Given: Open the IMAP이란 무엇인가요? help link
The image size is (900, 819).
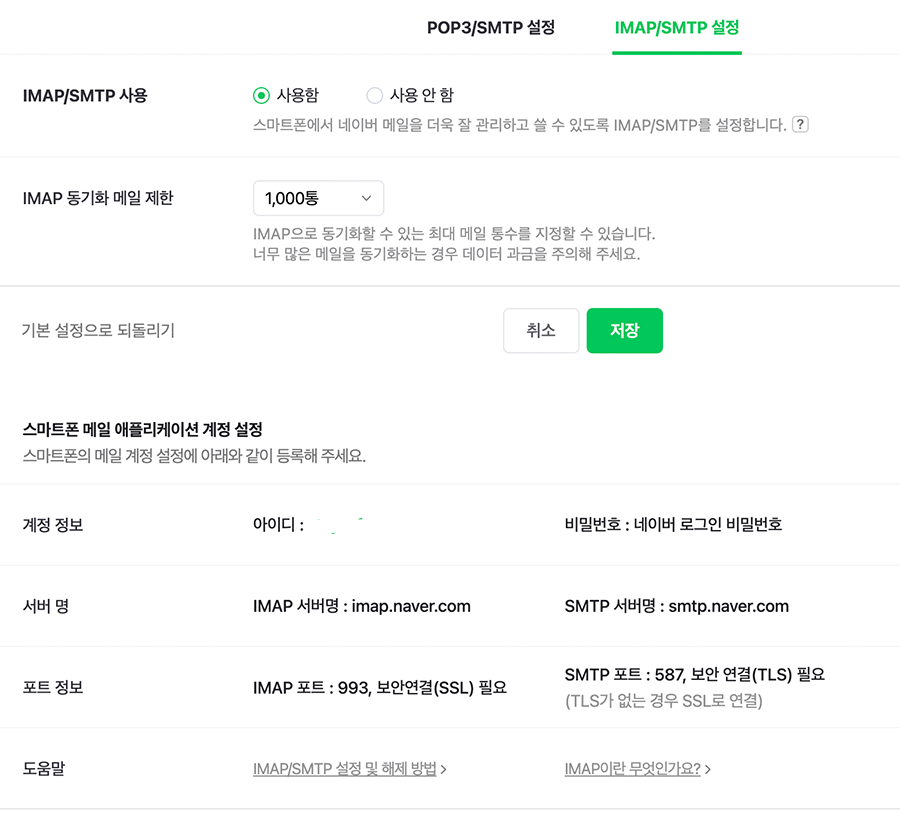Looking at the screenshot, I should click(x=632, y=769).
